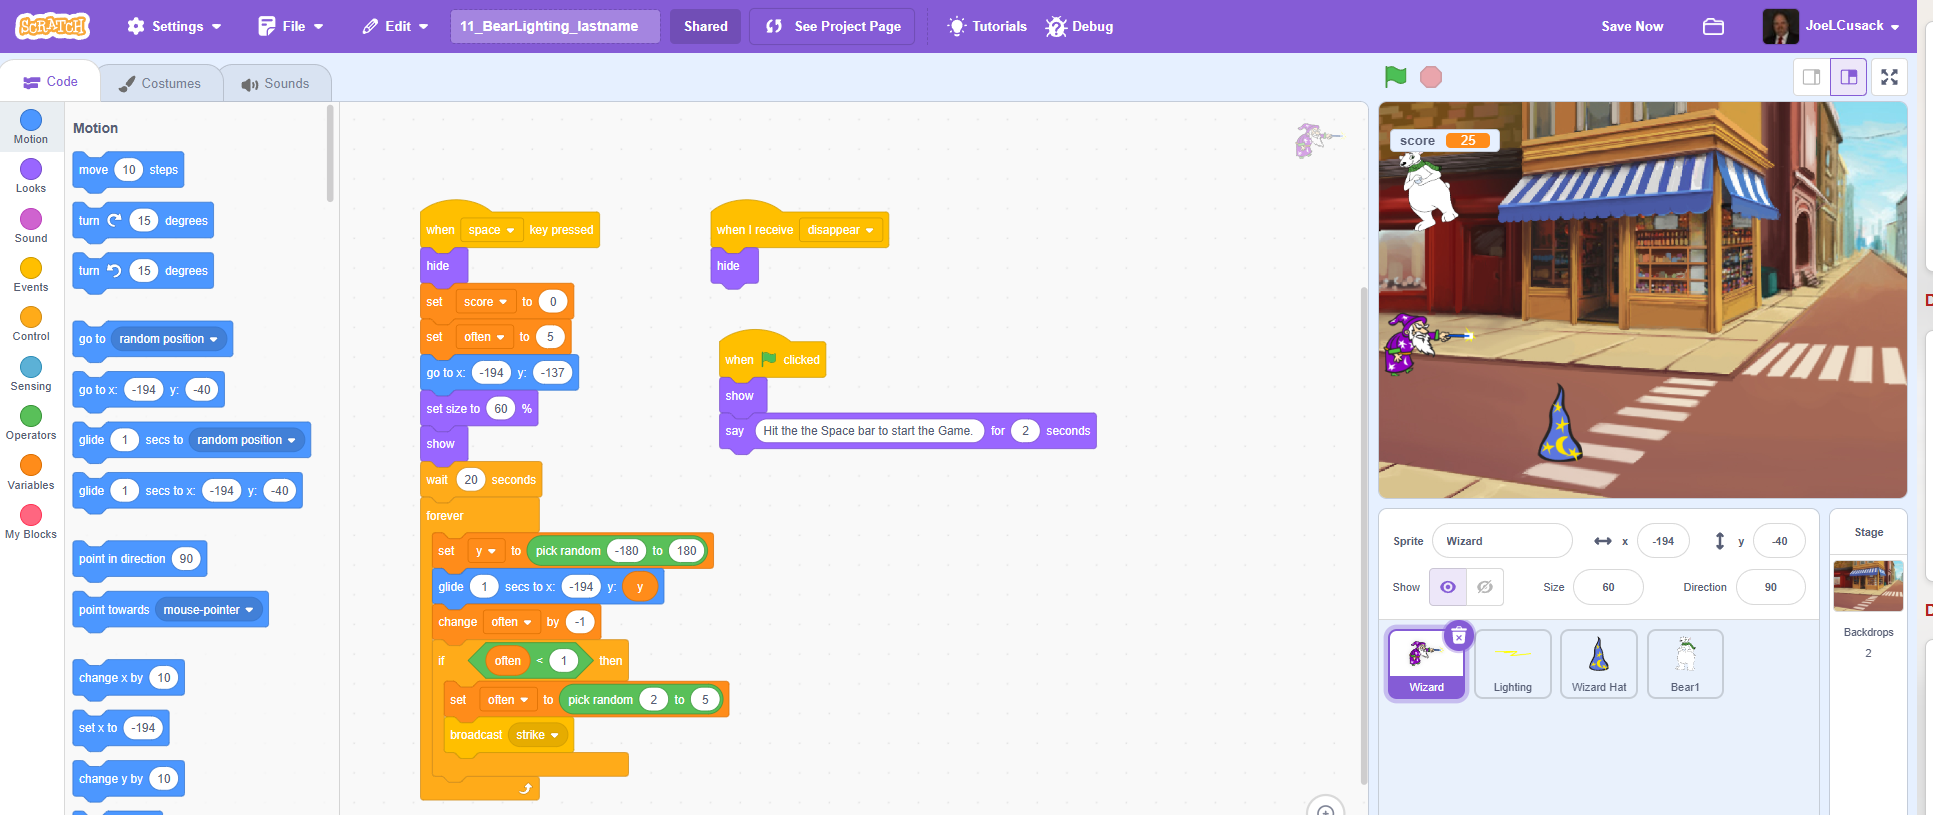The width and height of the screenshot is (1933, 815).
Task: Switch to the Costumes tab
Action: [160, 83]
